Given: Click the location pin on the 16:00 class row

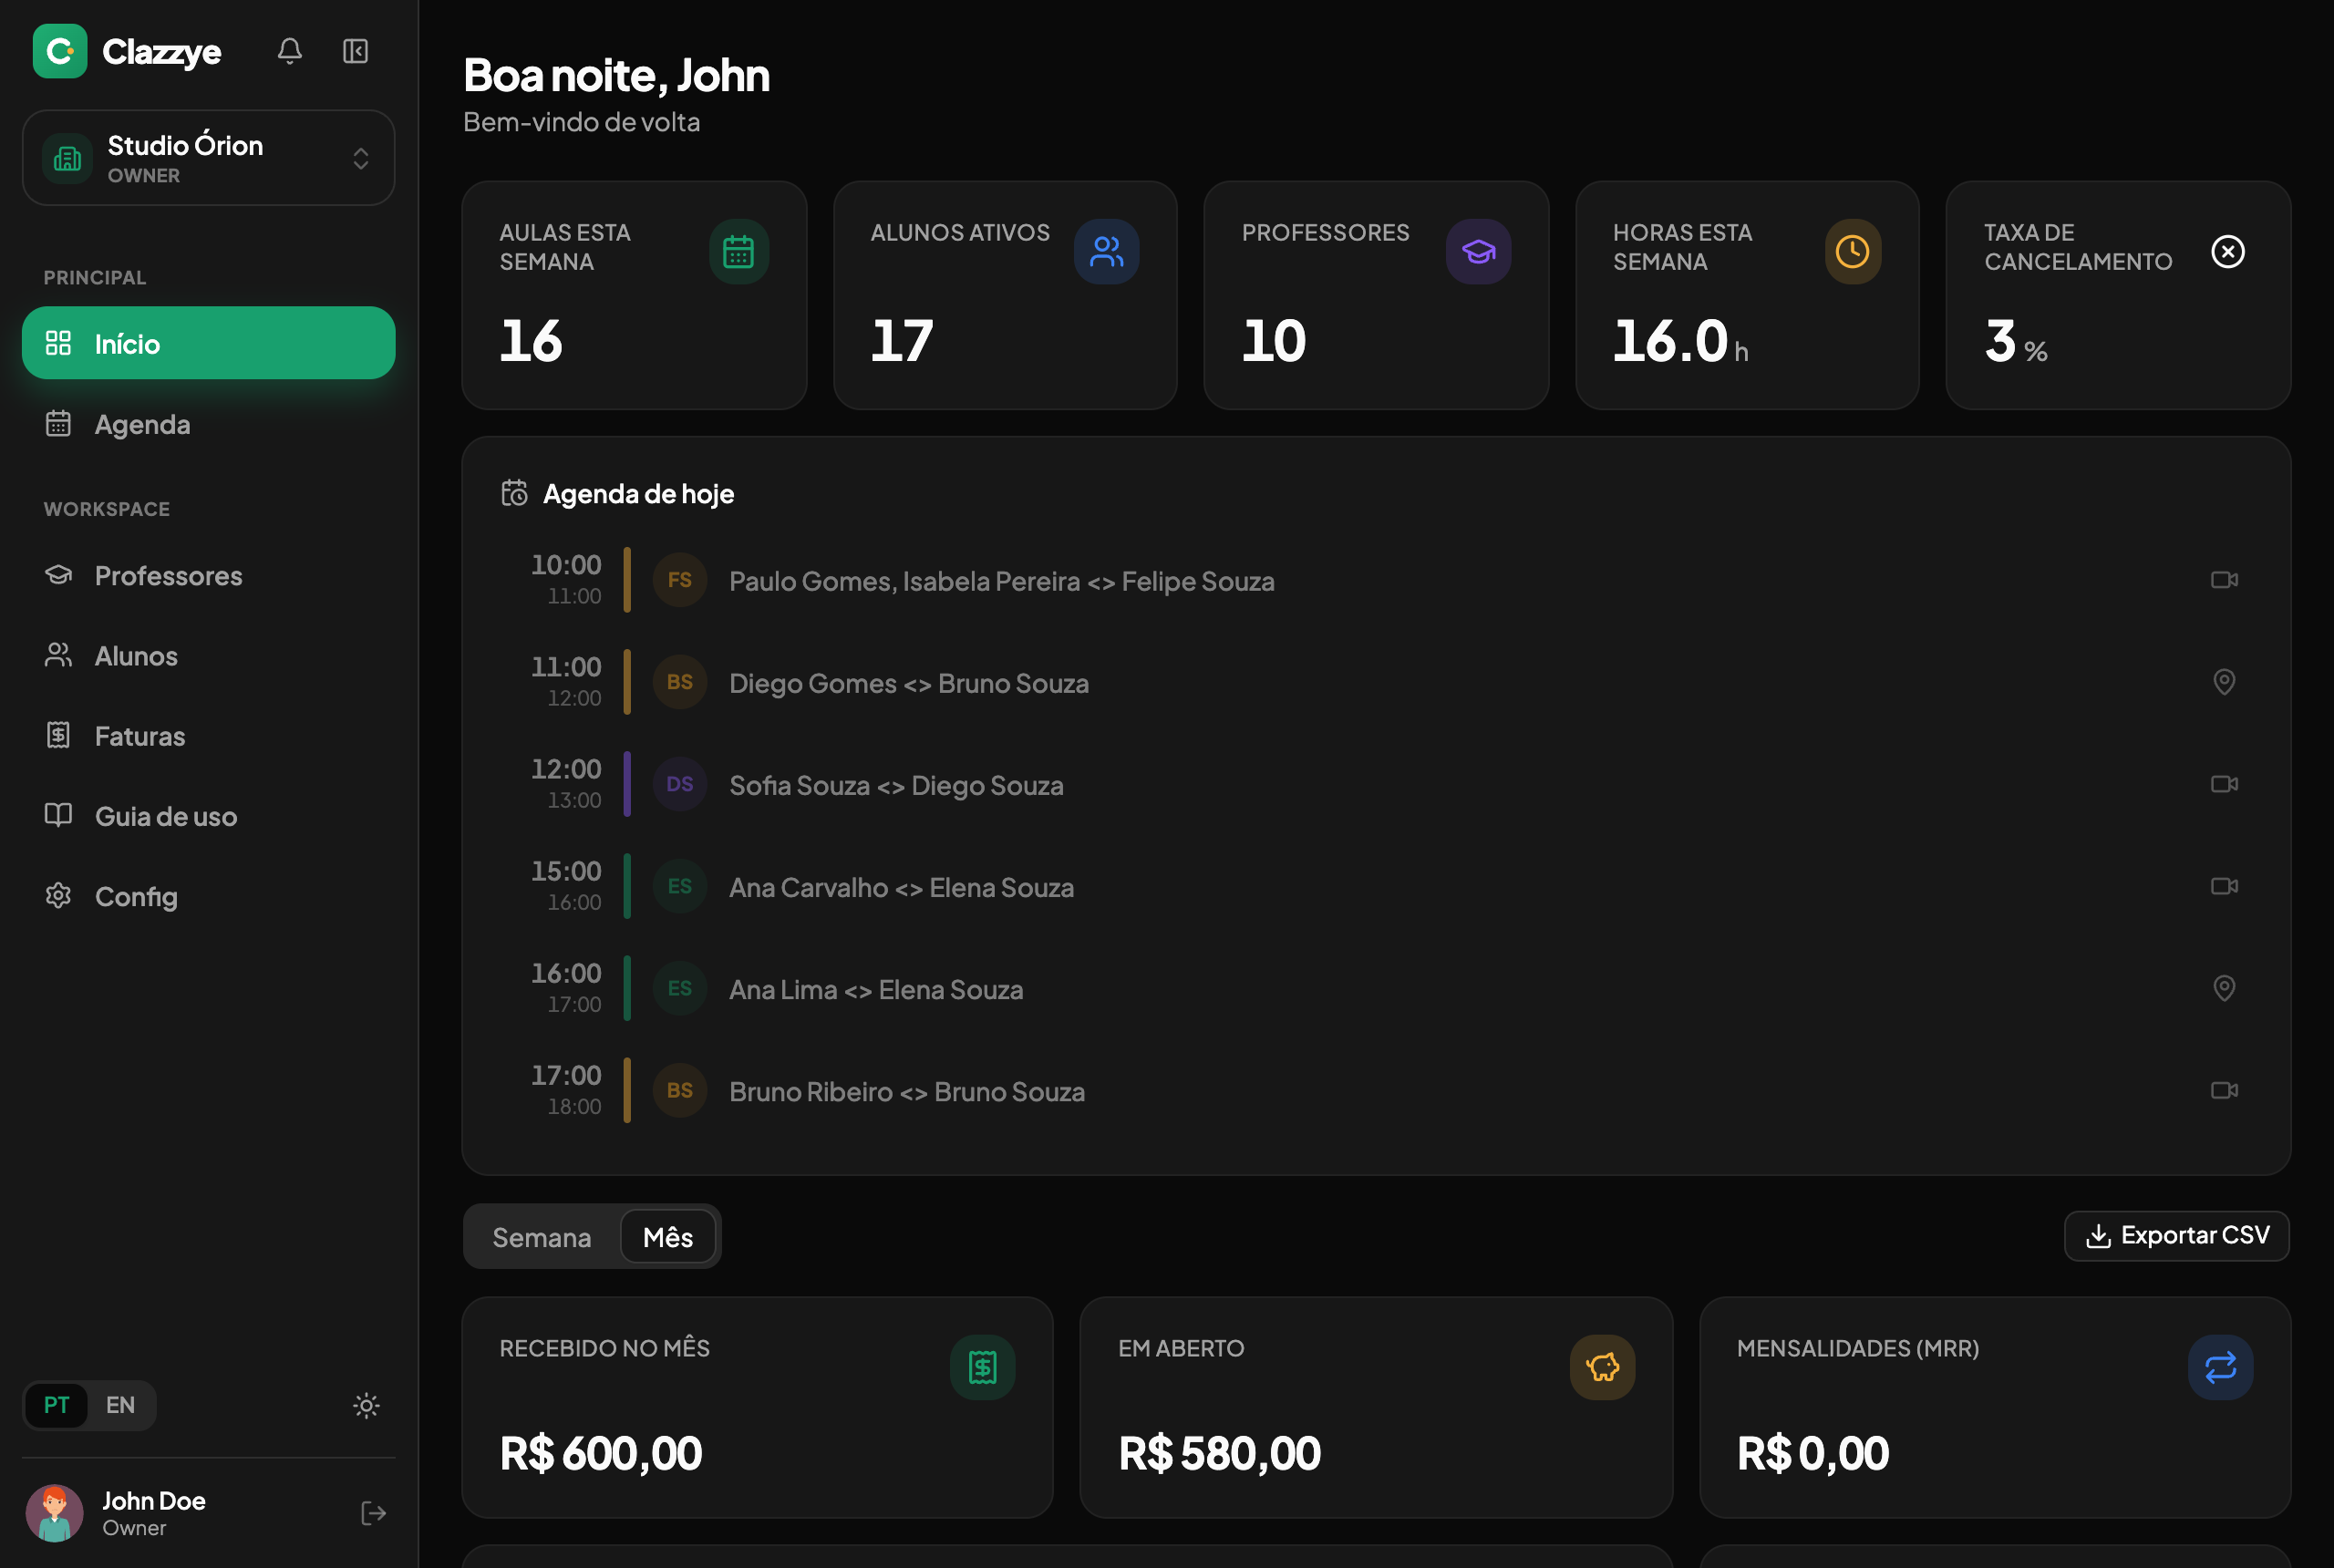Looking at the screenshot, I should (x=2224, y=988).
